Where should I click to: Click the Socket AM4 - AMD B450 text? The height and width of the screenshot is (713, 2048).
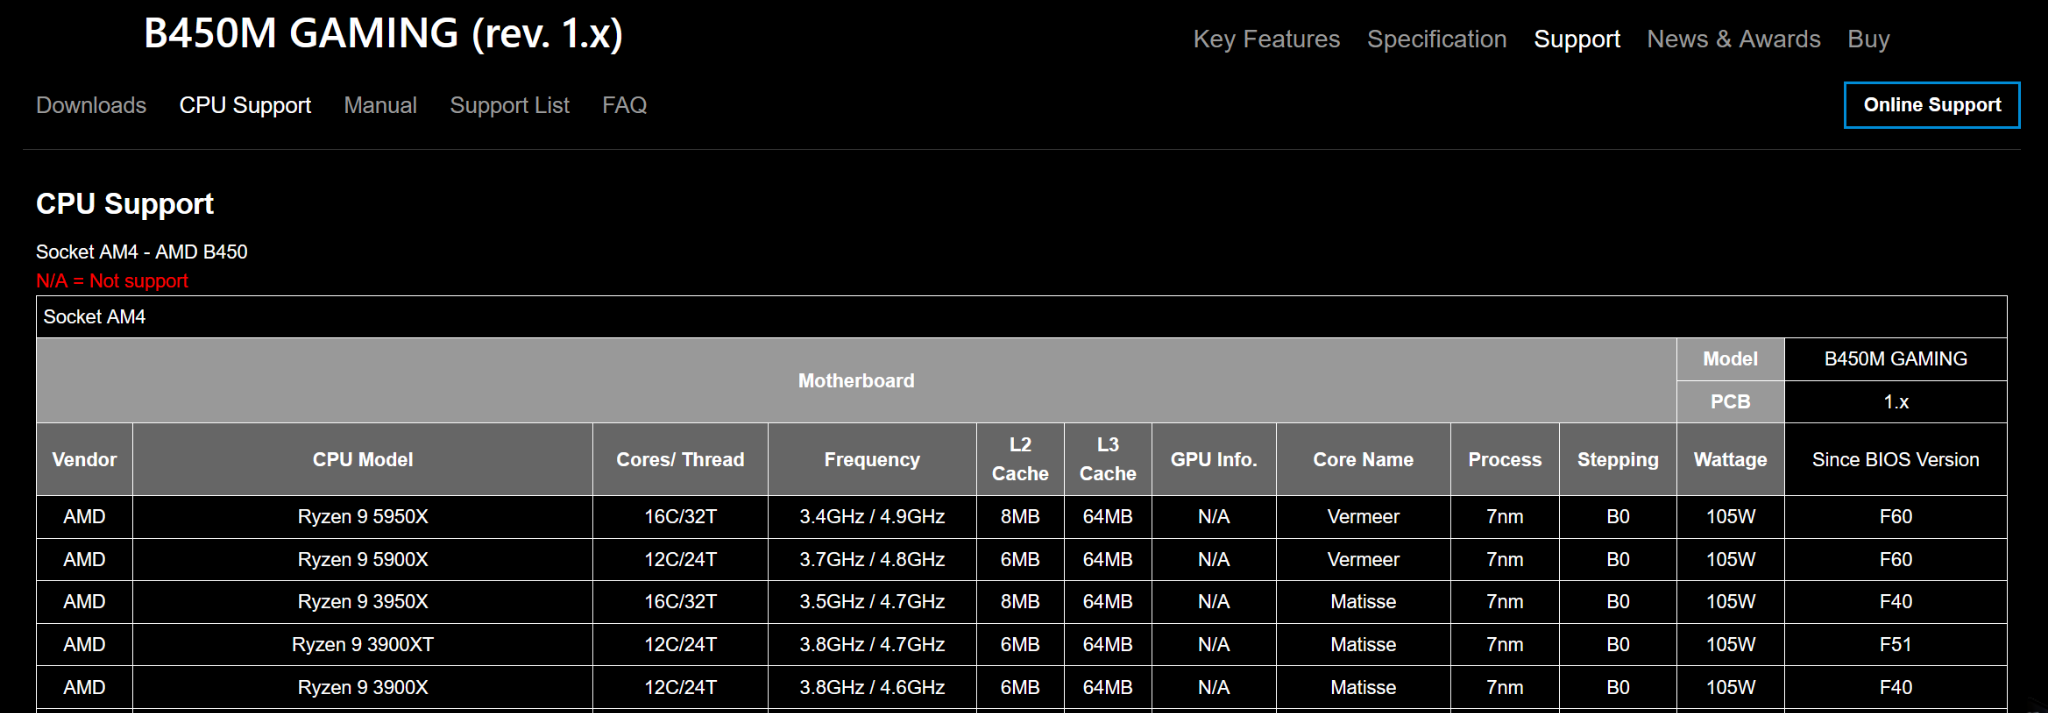click(x=142, y=252)
